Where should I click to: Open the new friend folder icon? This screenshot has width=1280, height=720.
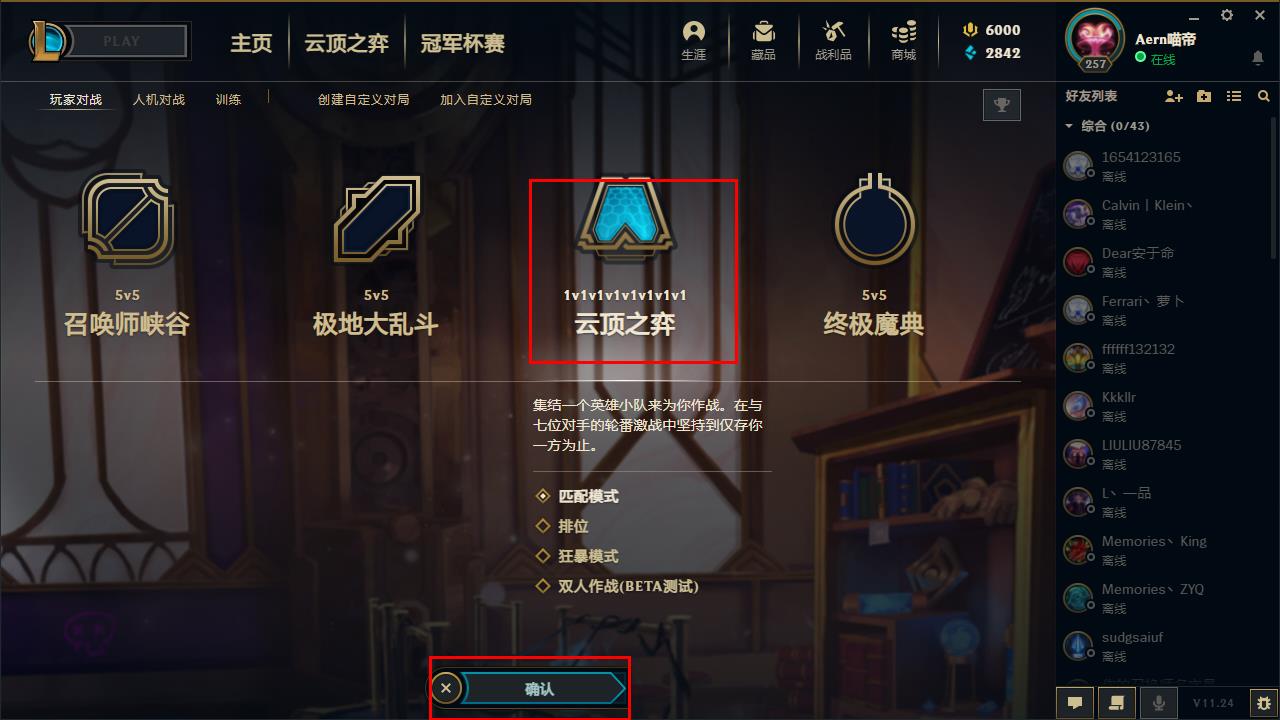click(1204, 96)
